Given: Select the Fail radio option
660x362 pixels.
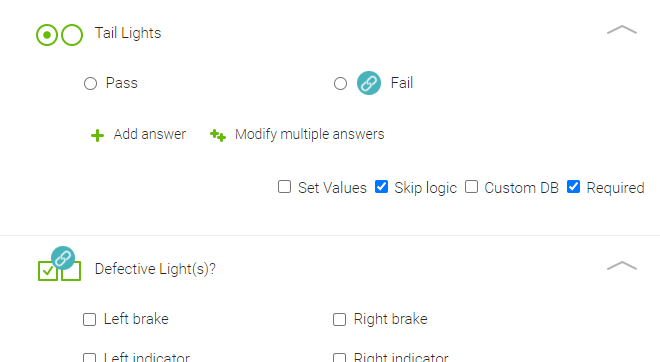Looking at the screenshot, I should (340, 83).
